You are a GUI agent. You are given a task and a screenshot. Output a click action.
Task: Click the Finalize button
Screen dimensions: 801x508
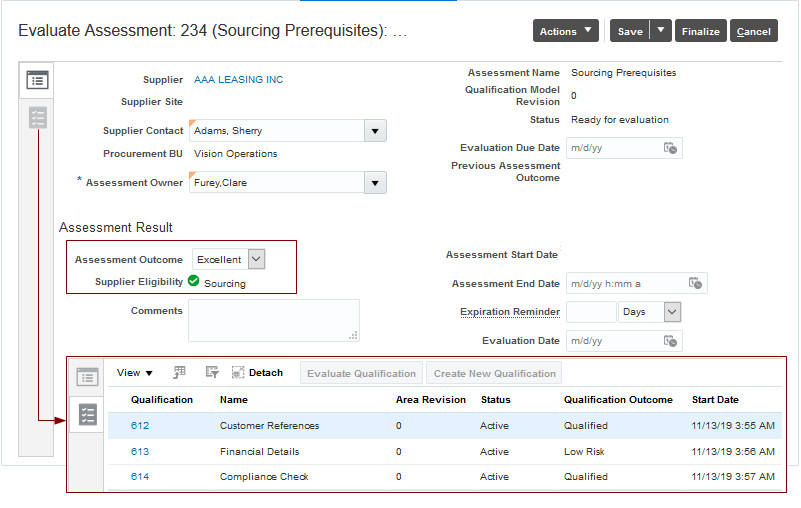click(x=700, y=31)
